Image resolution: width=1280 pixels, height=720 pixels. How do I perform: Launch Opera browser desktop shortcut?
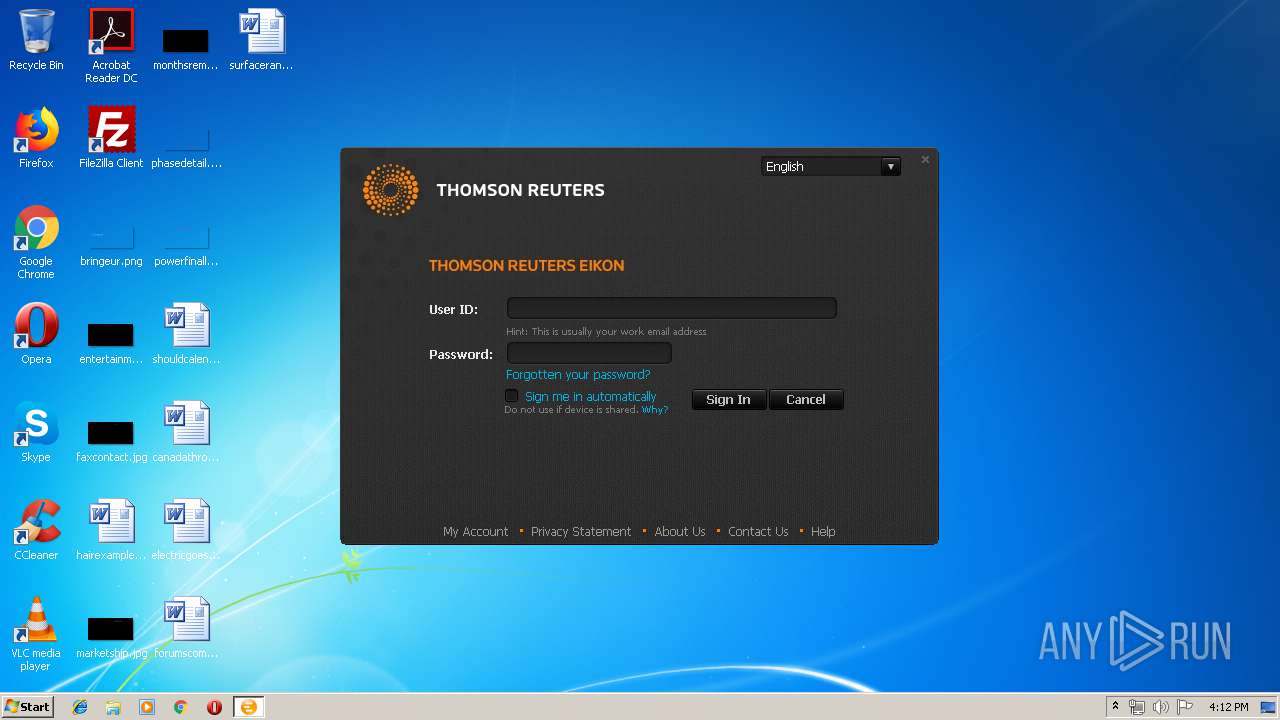click(x=36, y=334)
